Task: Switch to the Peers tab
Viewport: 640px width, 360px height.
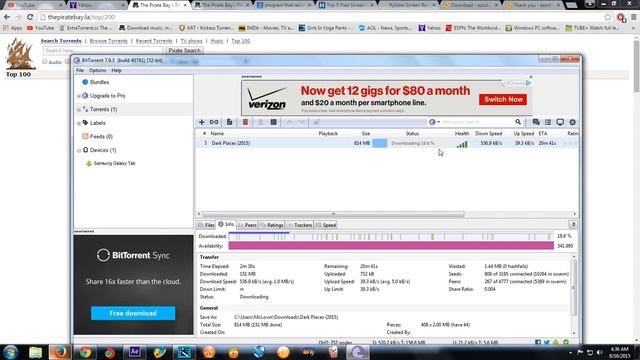Action: 247,225
